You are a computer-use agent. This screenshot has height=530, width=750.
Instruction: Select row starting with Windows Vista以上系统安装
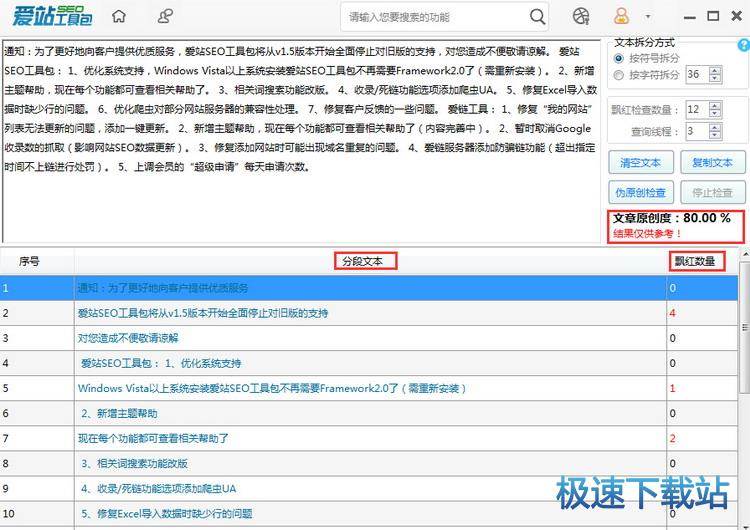click(369, 388)
